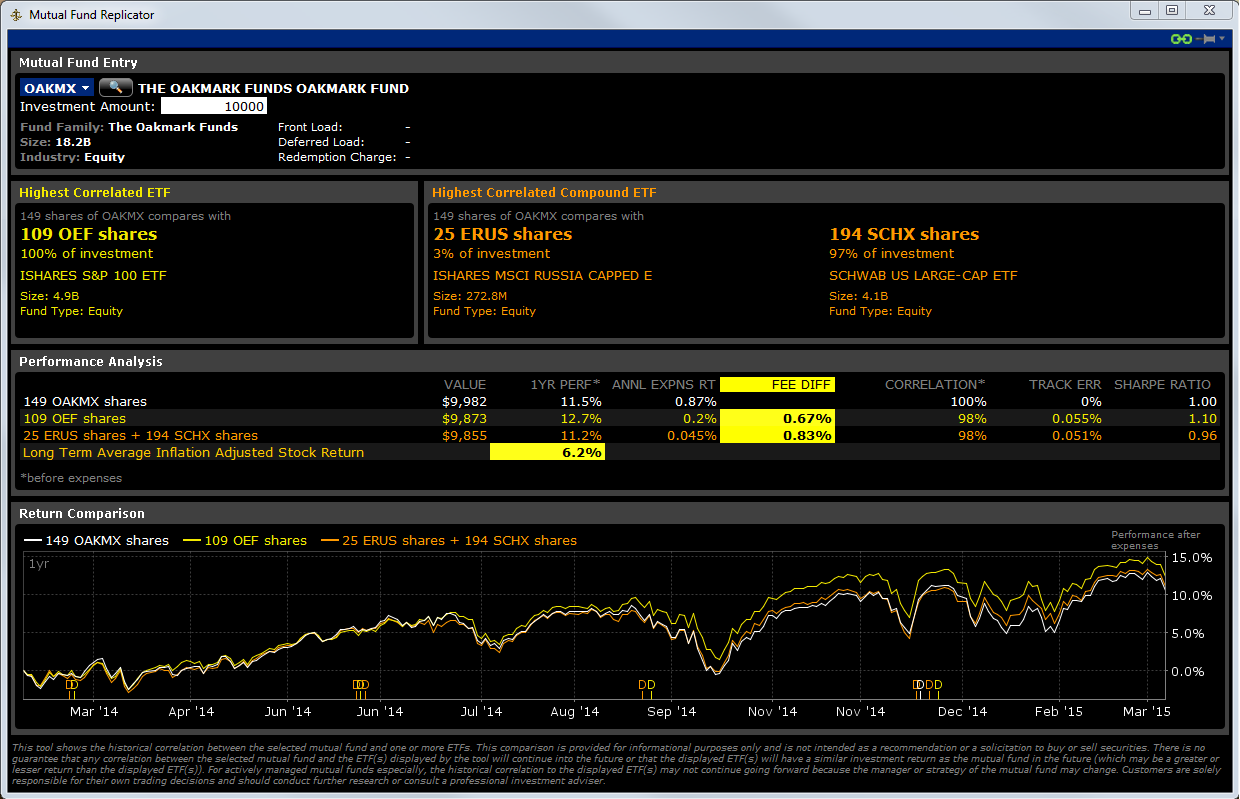
Task: Click the highlighted 6.2% value
Action: tap(547, 452)
